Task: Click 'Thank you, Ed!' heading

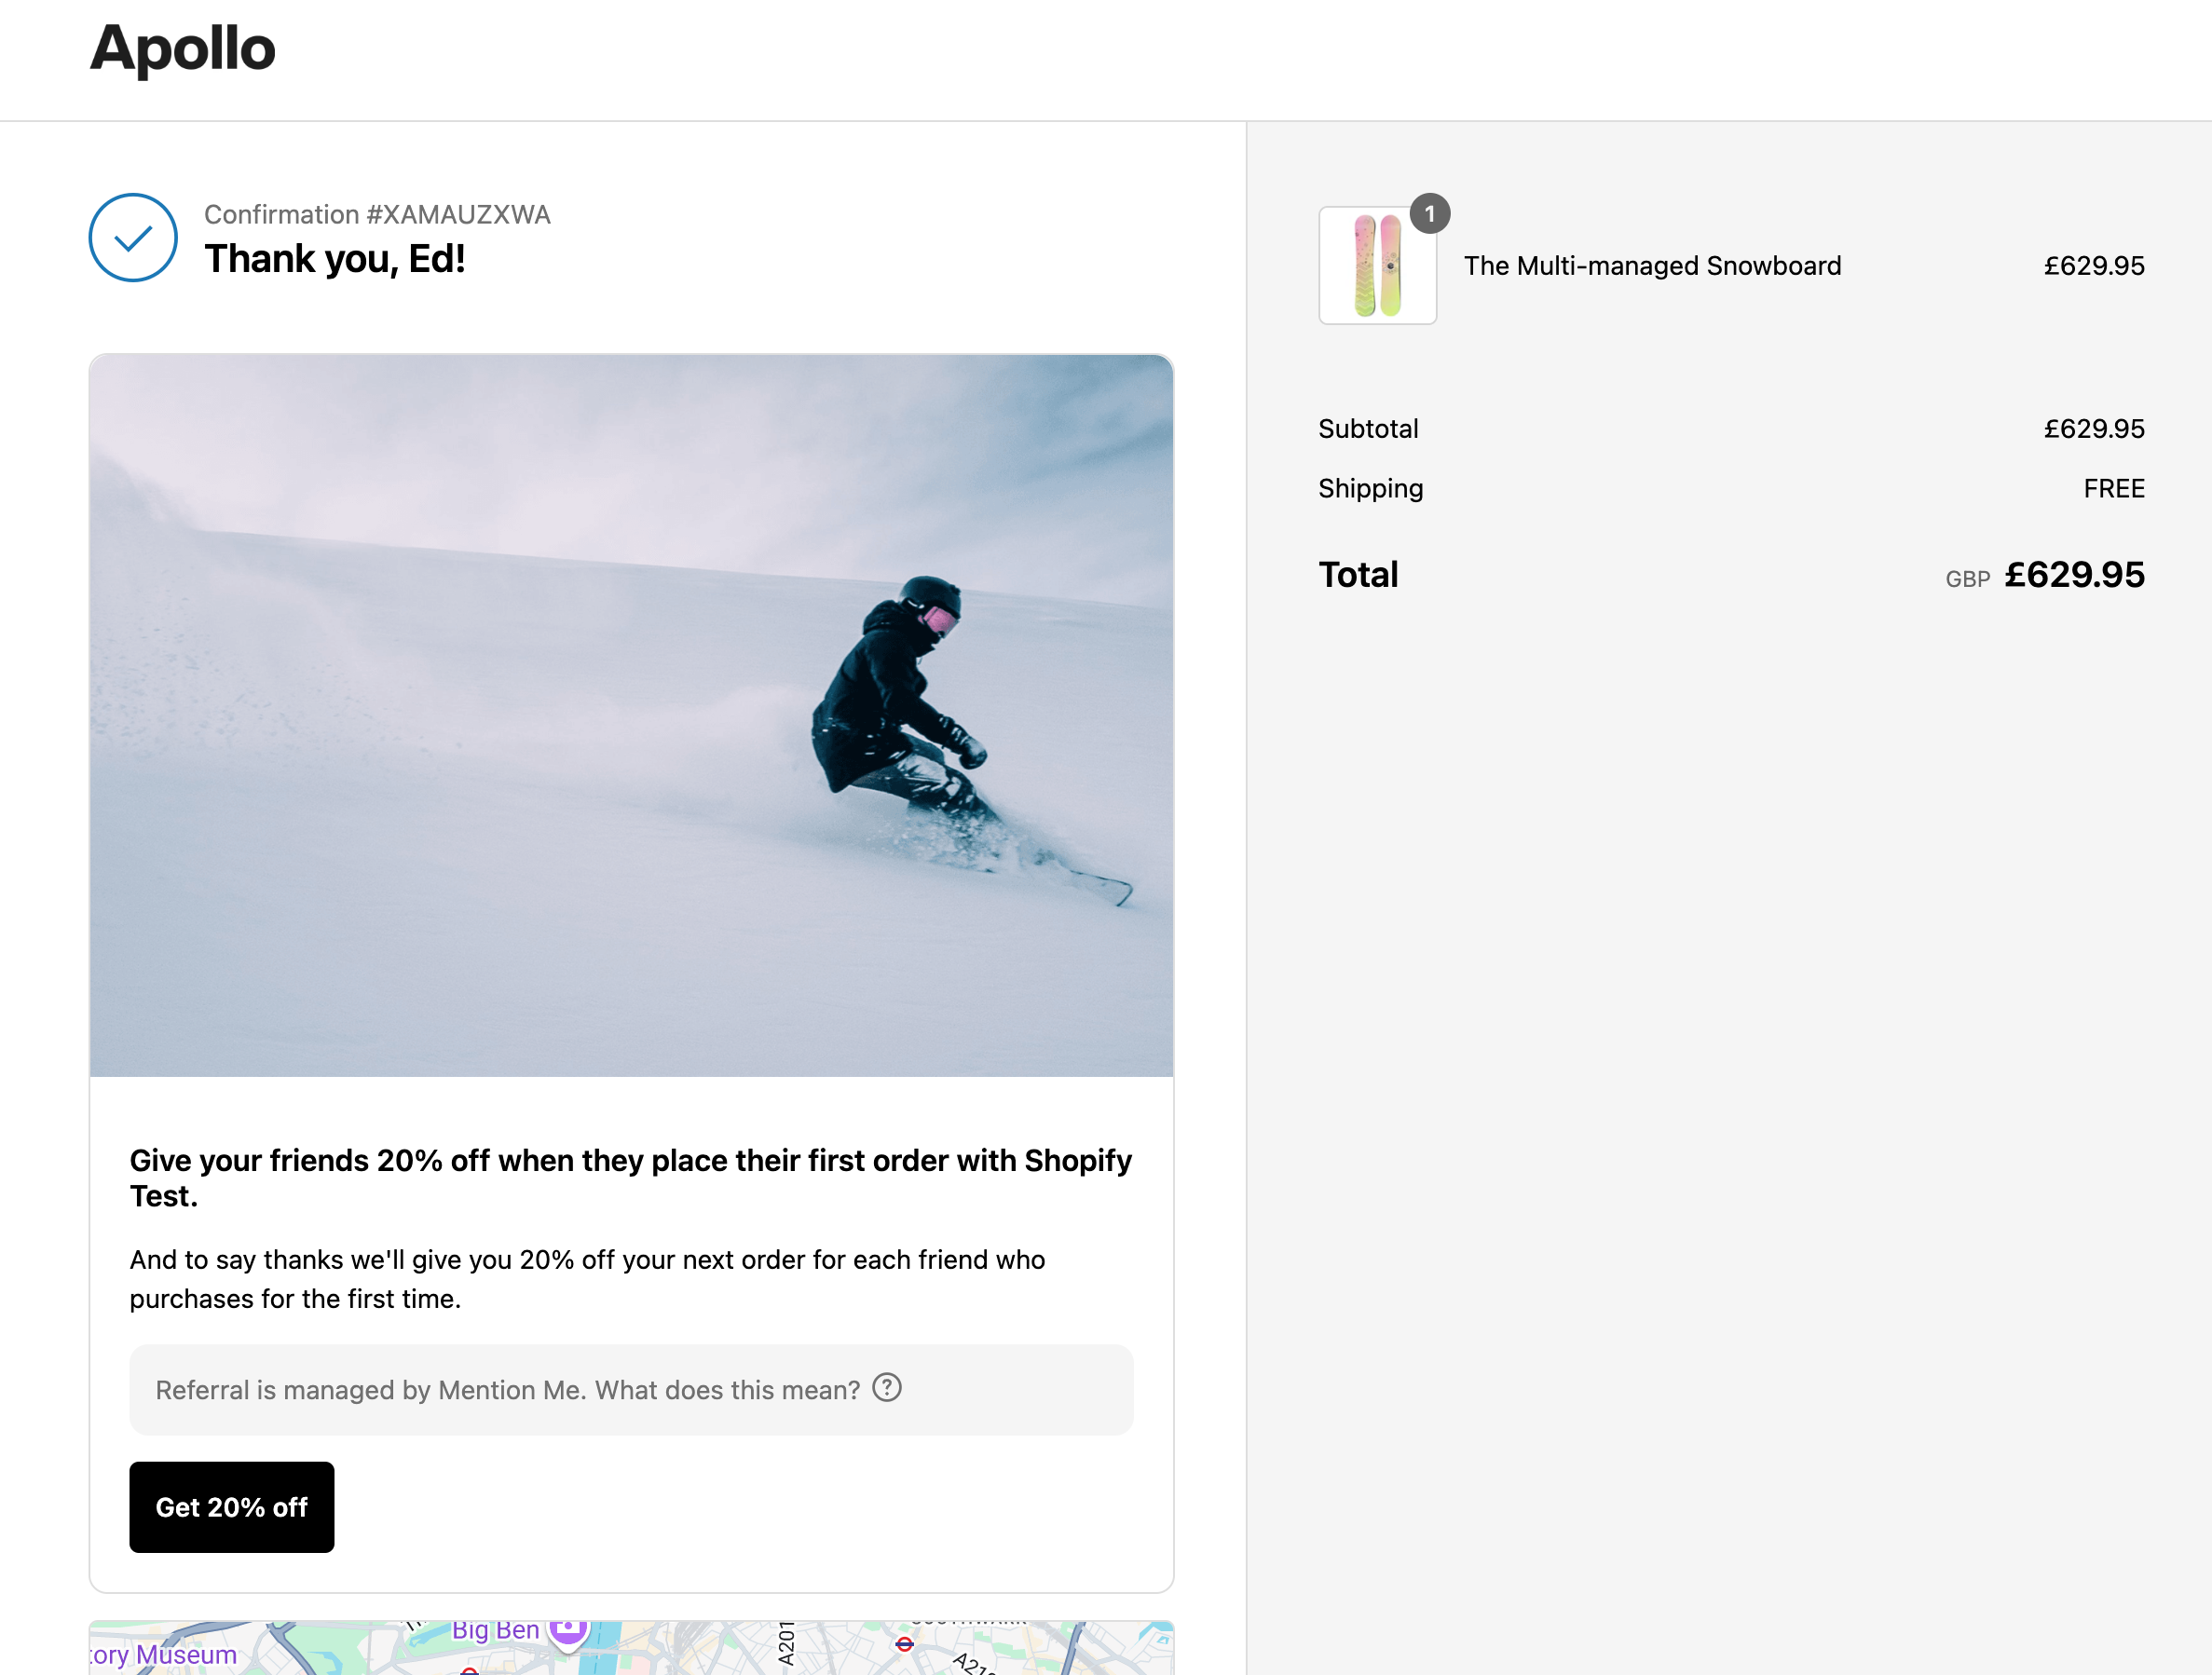Action: point(334,258)
